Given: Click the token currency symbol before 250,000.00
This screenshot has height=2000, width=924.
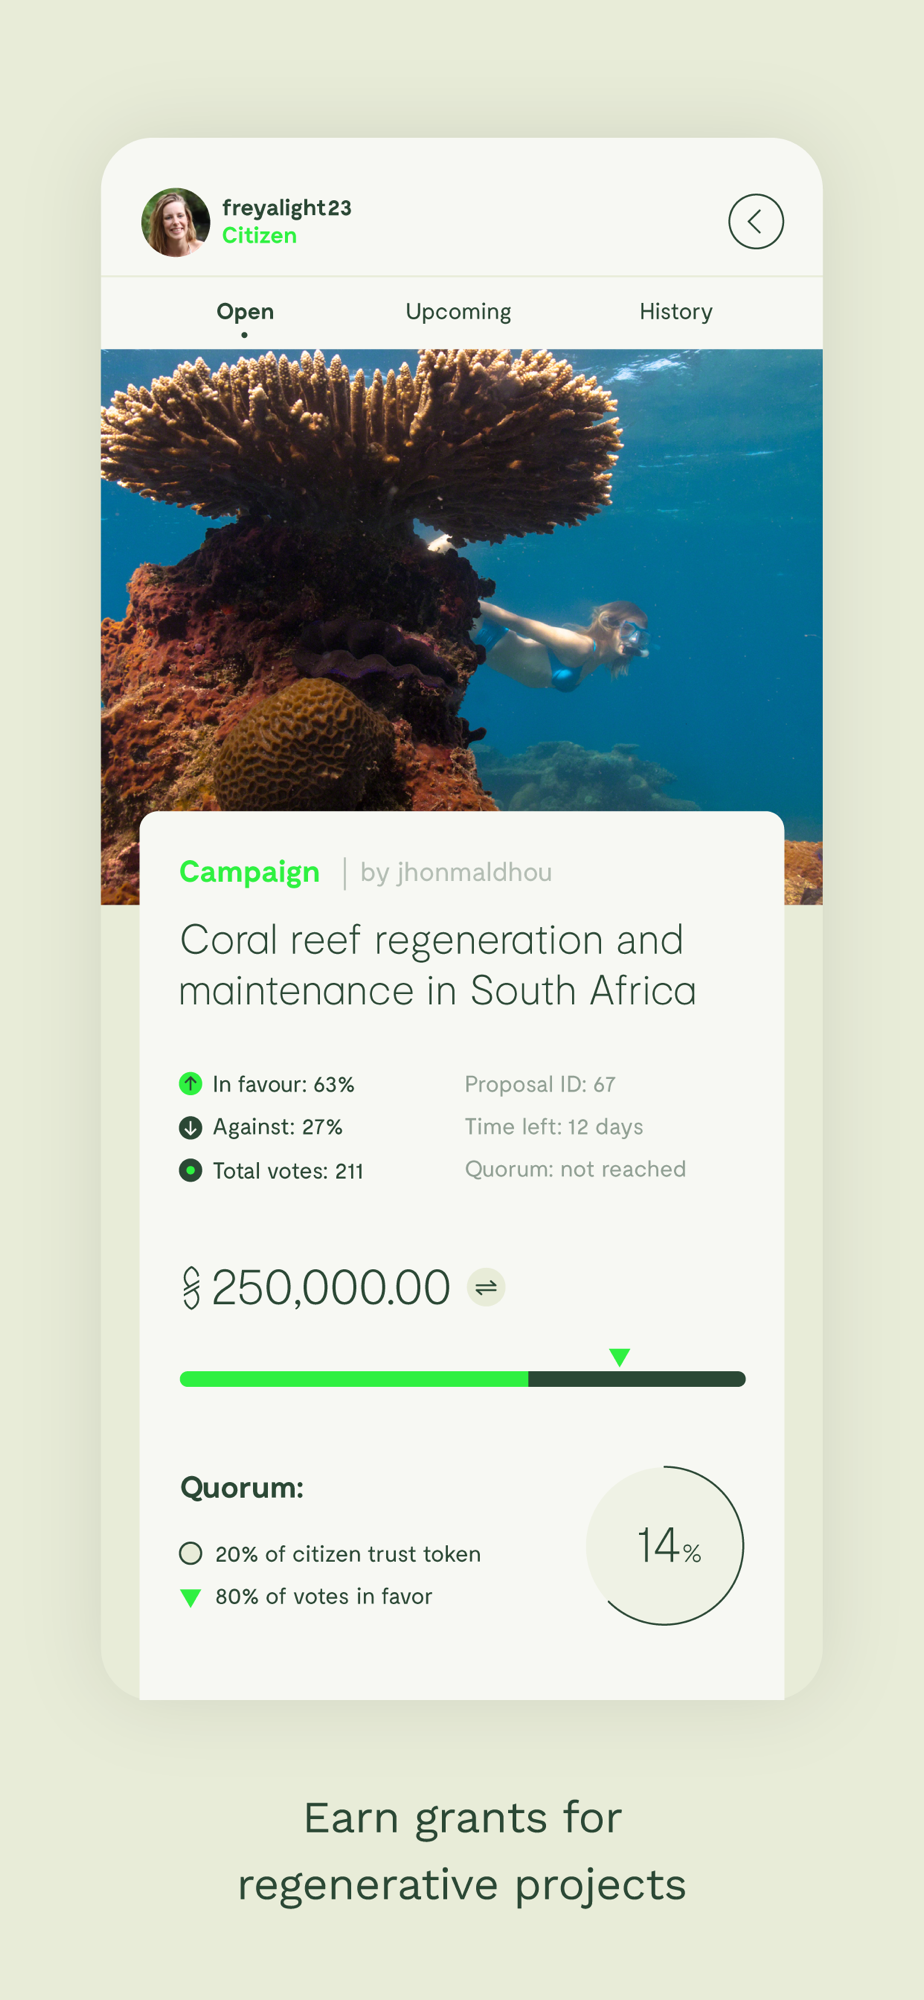Looking at the screenshot, I should tap(191, 1288).
